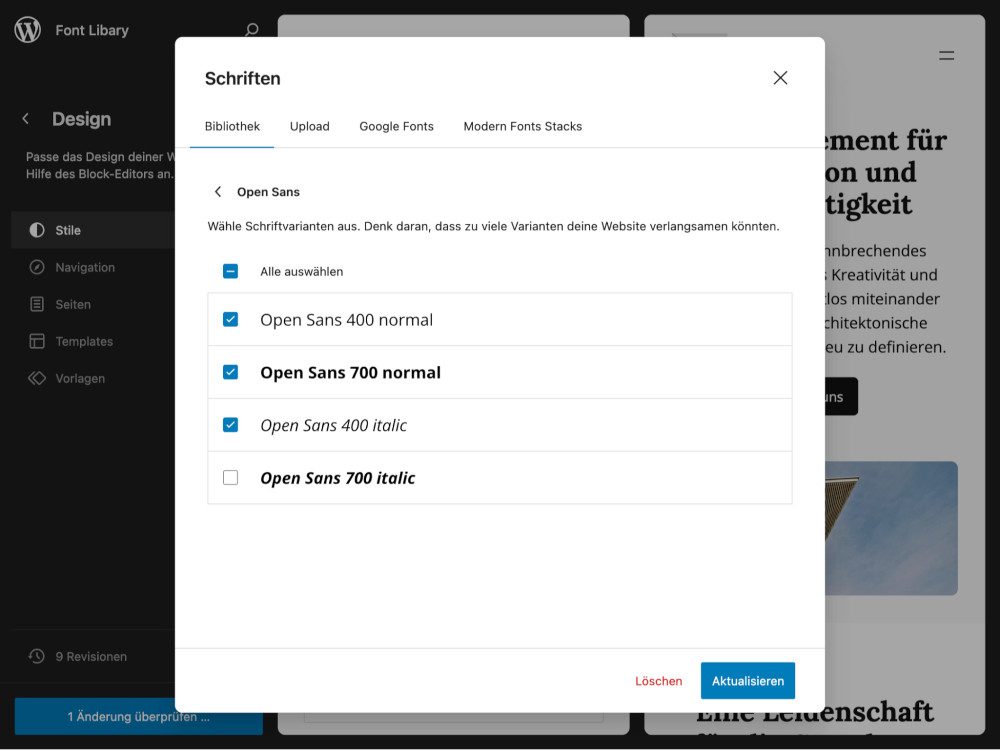Screen dimensions: 1000x750
Task: Click the Stile half-circle icon
Action: [x=37, y=230]
